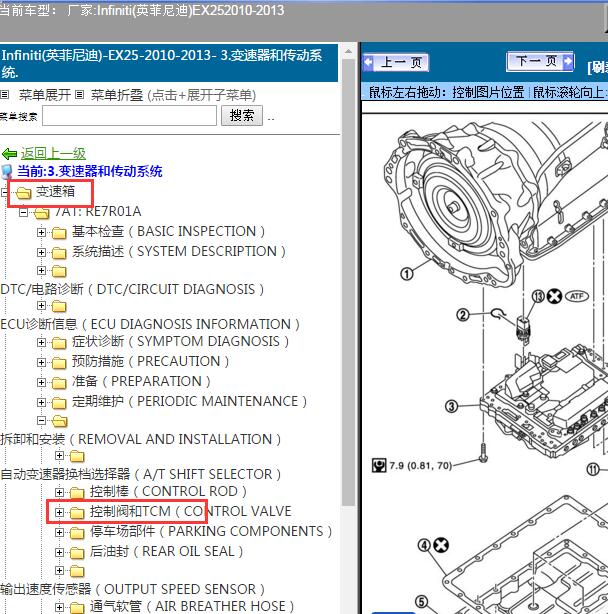Image resolution: width=608 pixels, height=614 pixels.
Task: Click the folder icon beside 系统描述 SYSTEM DESCRIPTION
Action: click(59, 253)
